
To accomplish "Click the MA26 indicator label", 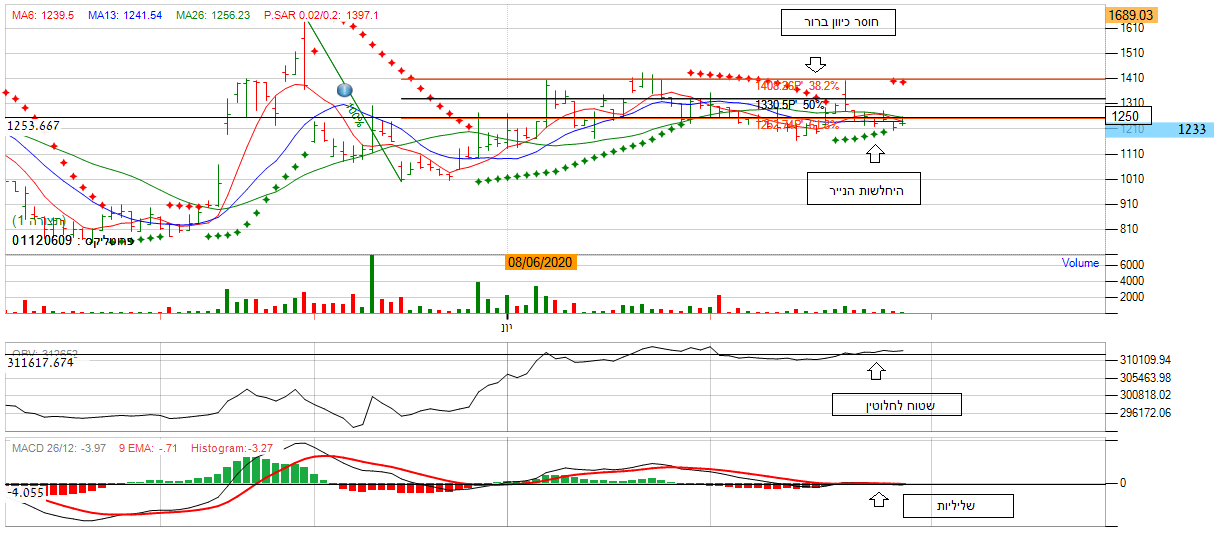I will 212,17.
